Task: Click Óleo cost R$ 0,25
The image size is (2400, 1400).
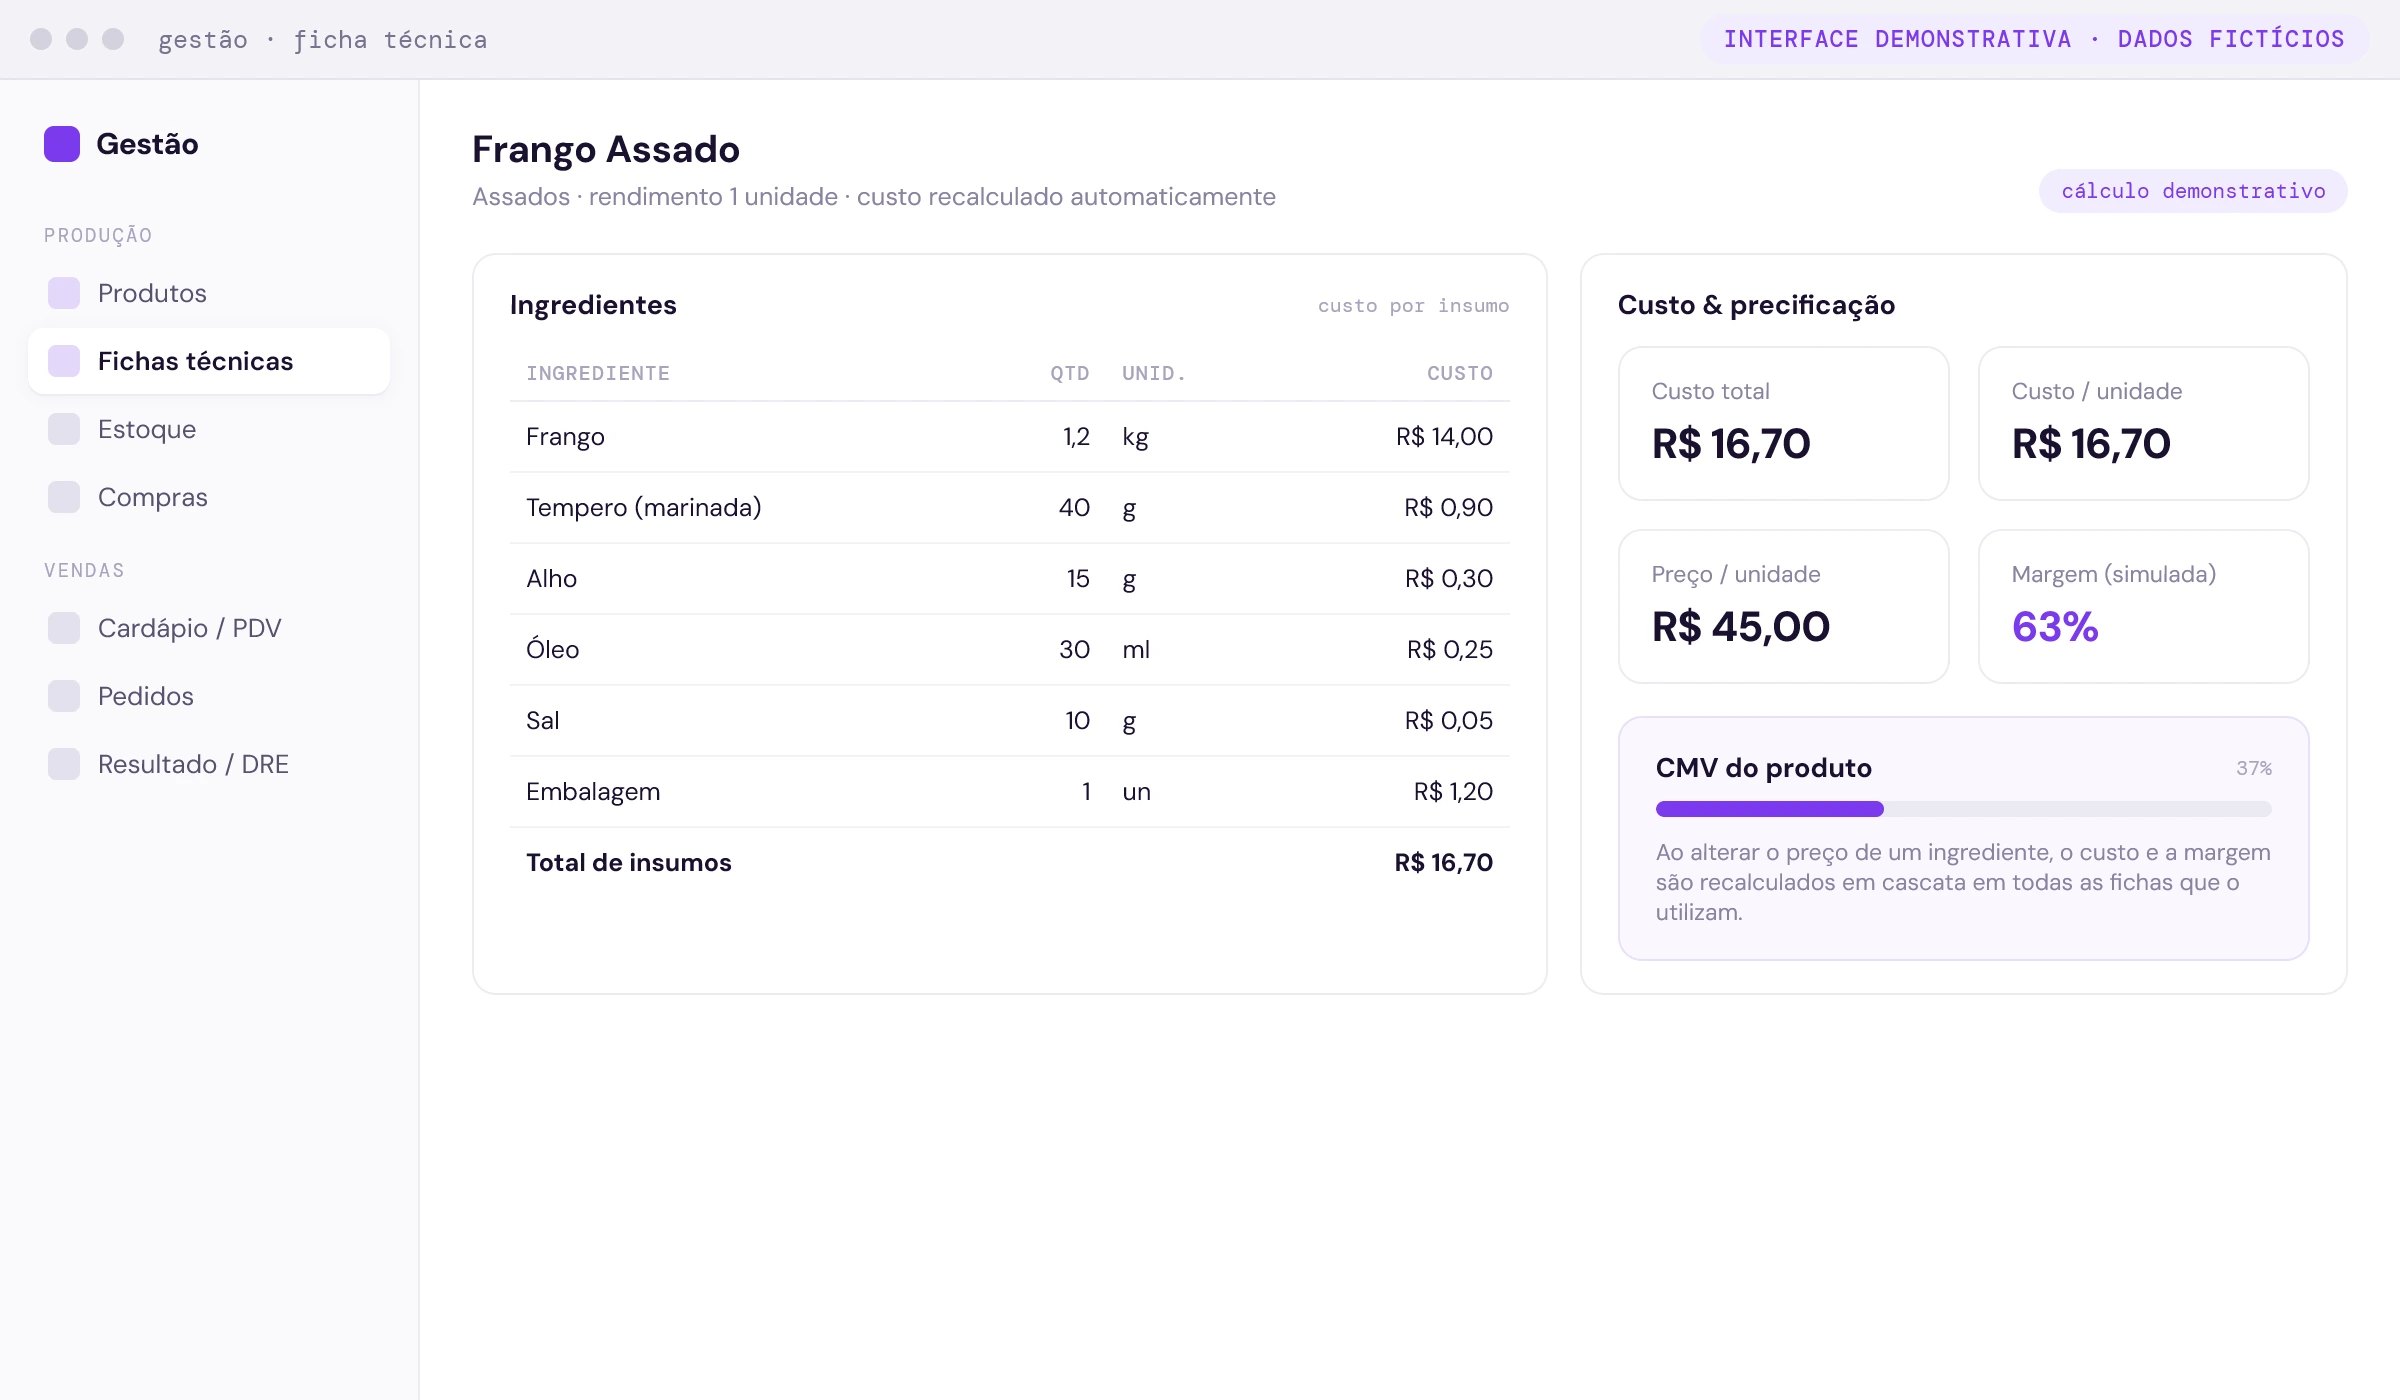Action: point(1449,650)
